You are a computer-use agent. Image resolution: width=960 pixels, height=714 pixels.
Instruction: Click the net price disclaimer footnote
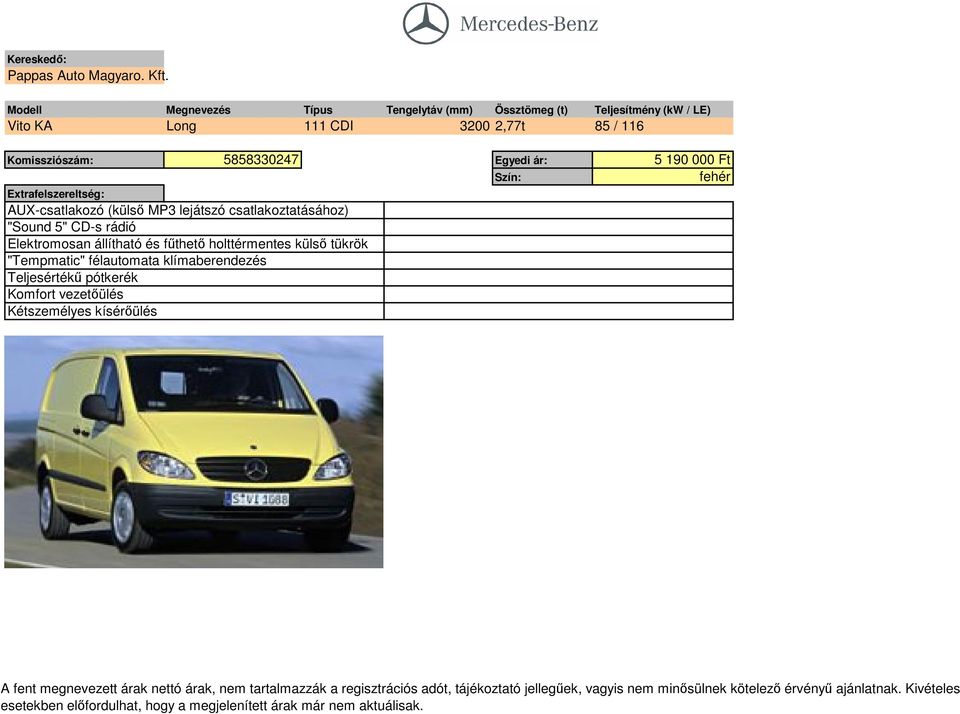(480, 697)
